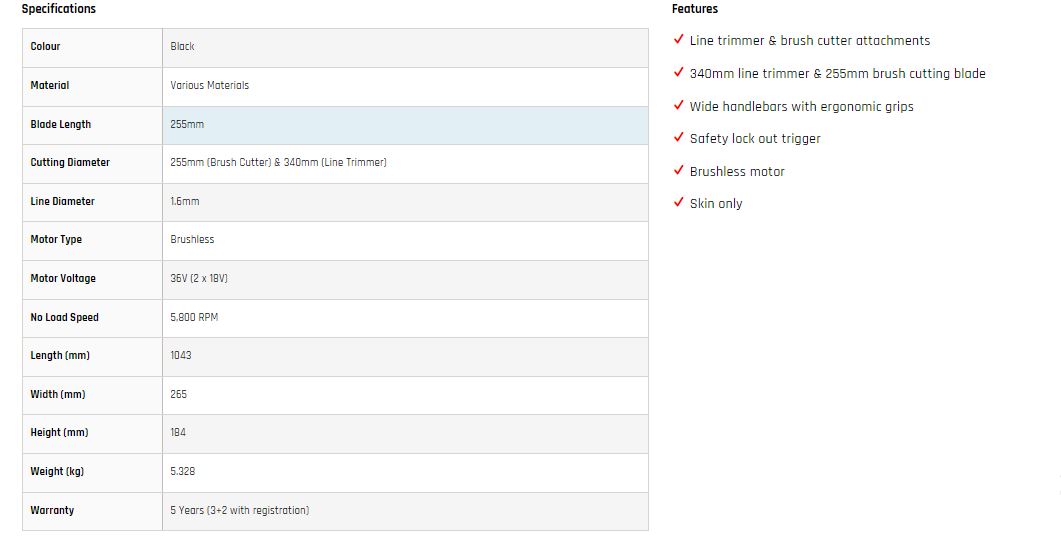Image resolution: width=1061 pixels, height=536 pixels.
Task: Select the Specifications heading
Action: pos(59,9)
